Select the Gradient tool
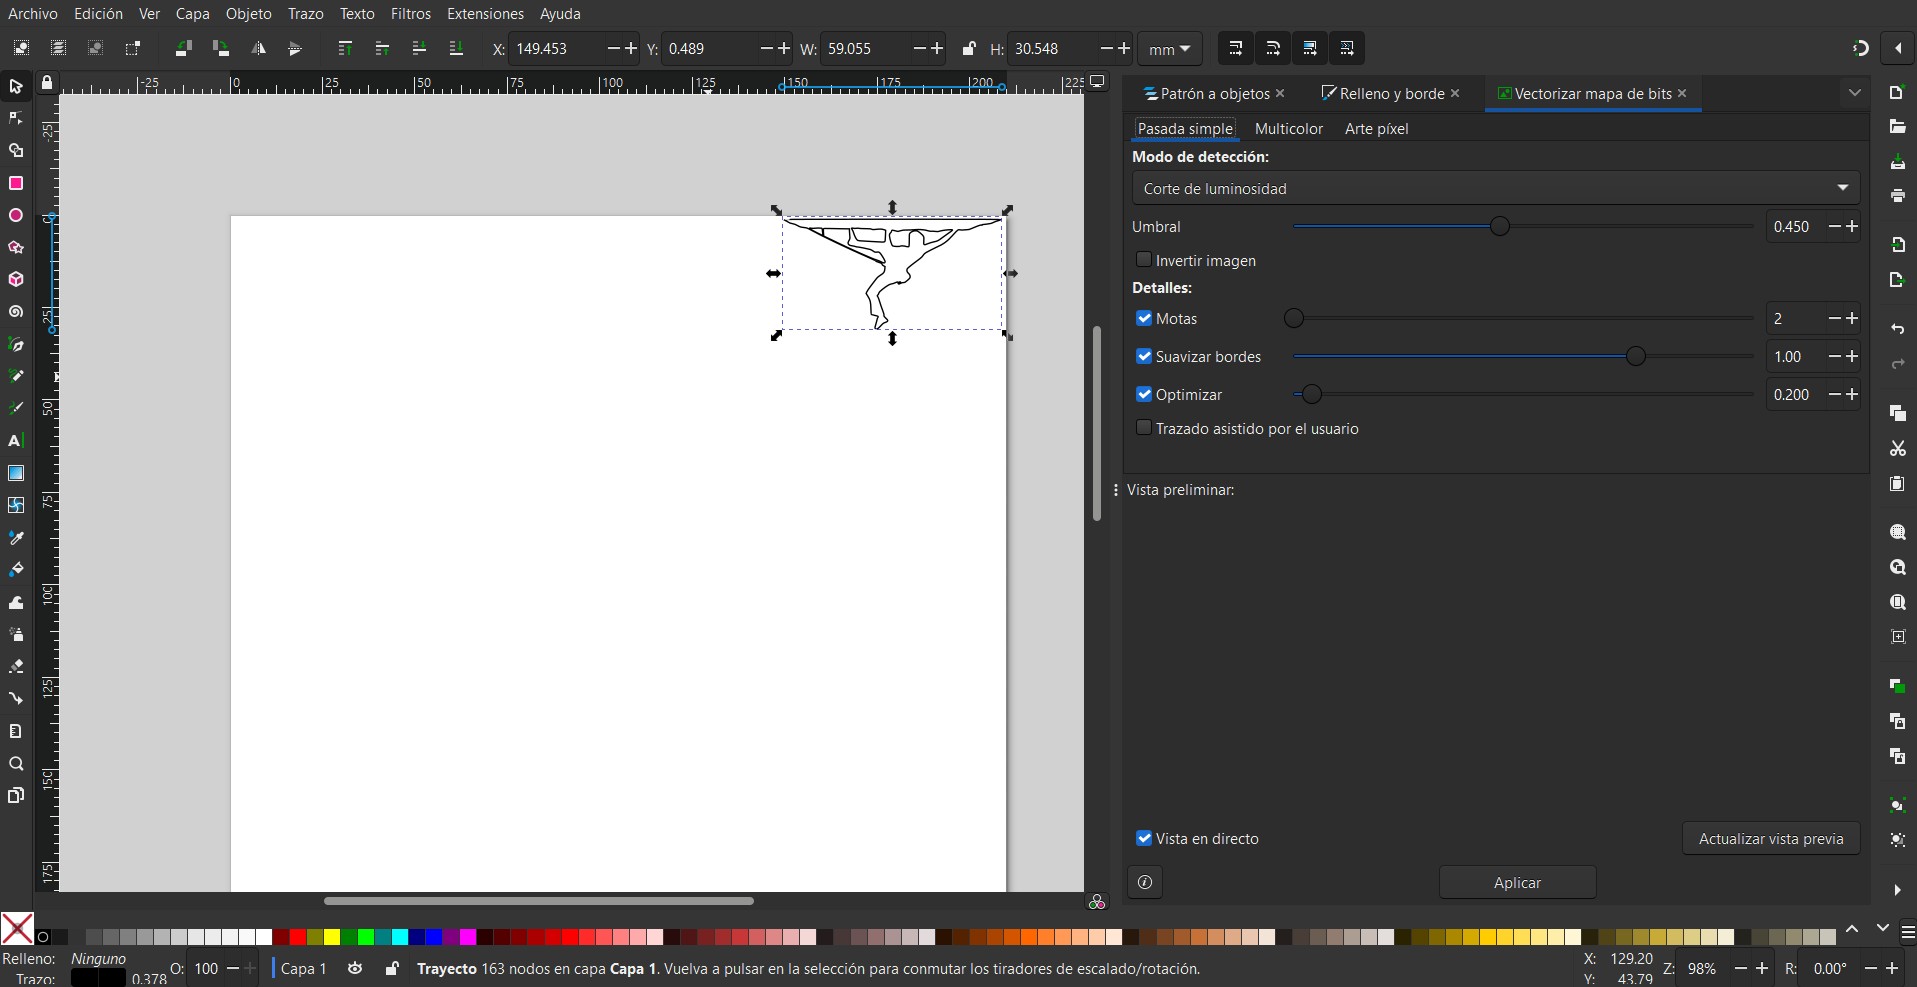 click(x=16, y=473)
